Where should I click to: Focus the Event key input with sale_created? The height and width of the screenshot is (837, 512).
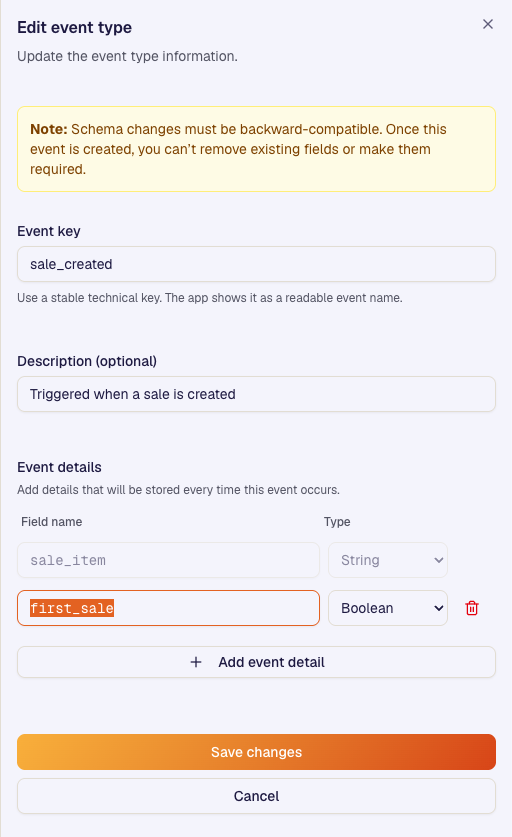(x=256, y=264)
